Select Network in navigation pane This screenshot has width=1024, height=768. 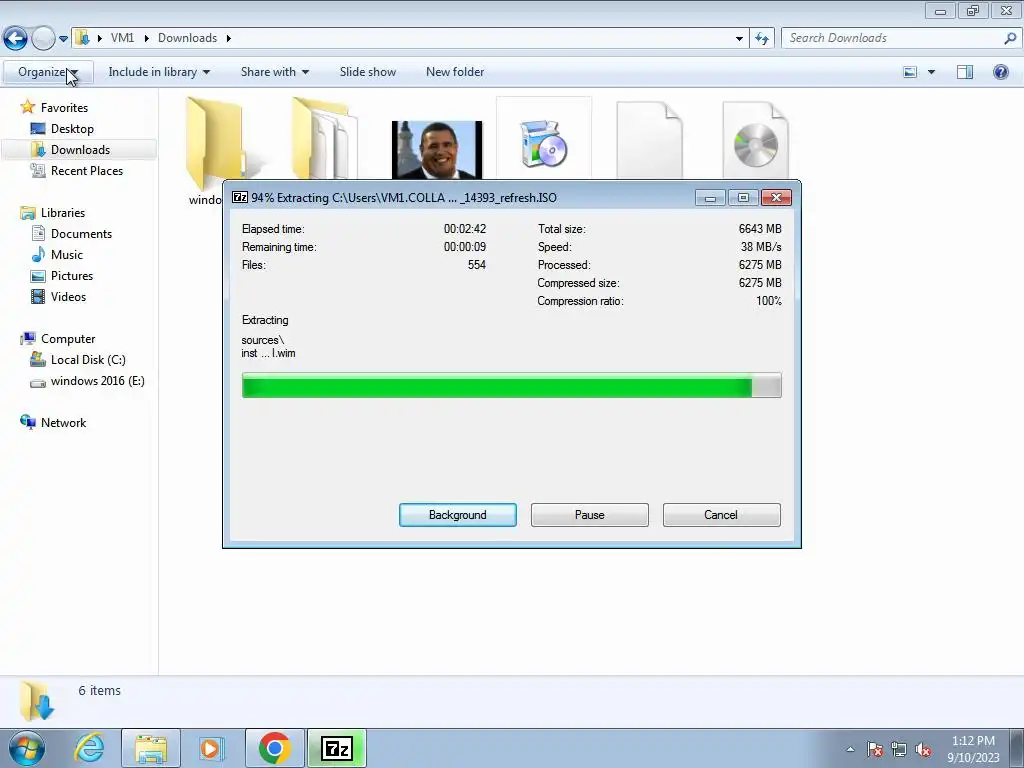pyautogui.click(x=63, y=423)
